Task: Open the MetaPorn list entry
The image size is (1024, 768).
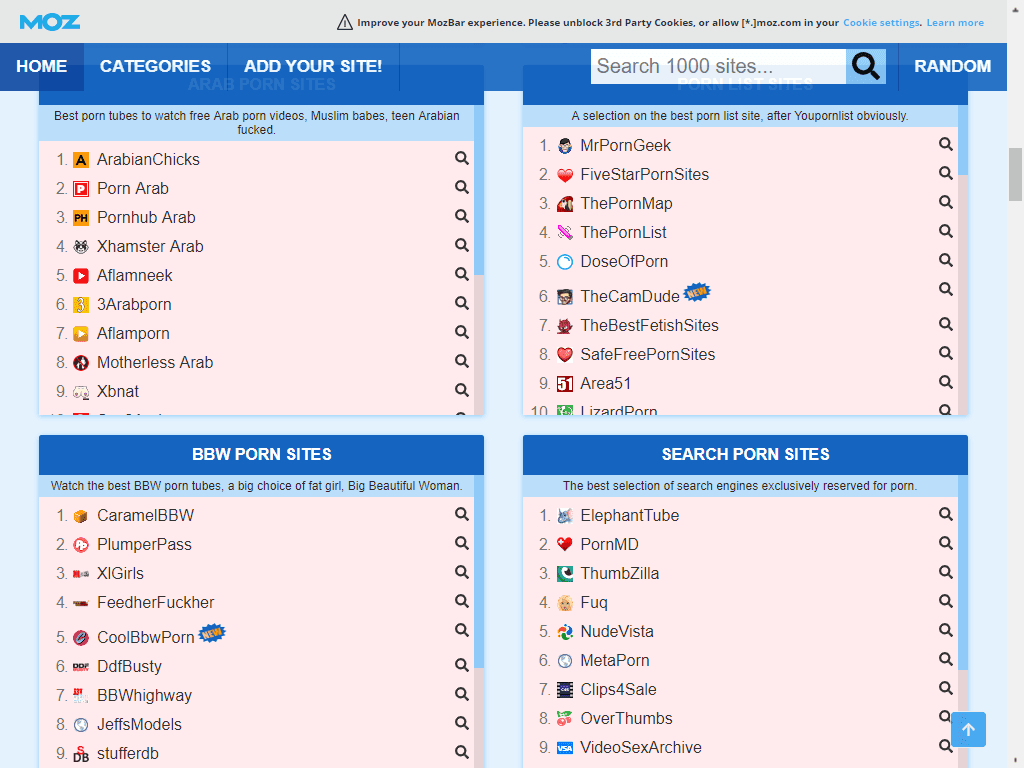Action: coord(614,660)
